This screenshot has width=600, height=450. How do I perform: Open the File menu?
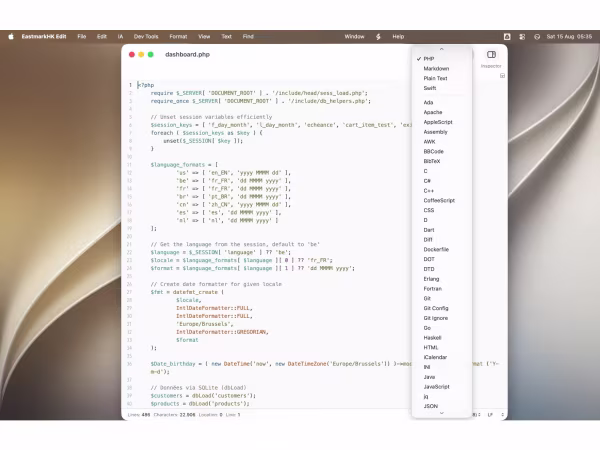(82, 37)
